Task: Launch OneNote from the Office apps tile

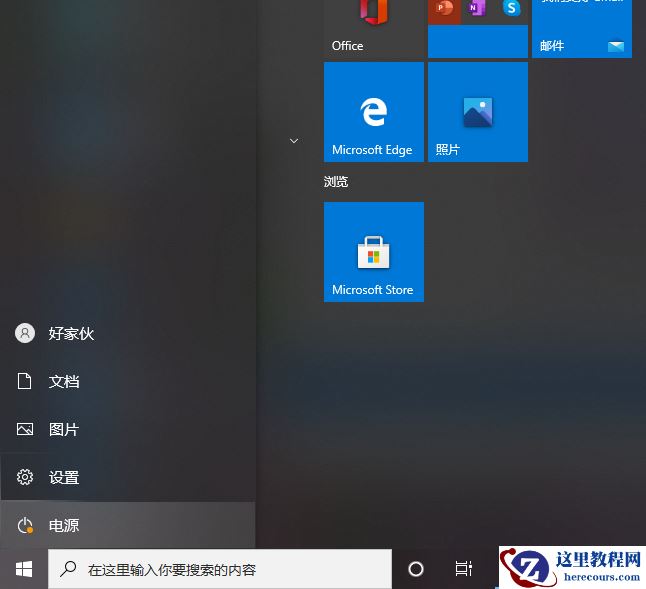Action: [x=477, y=10]
